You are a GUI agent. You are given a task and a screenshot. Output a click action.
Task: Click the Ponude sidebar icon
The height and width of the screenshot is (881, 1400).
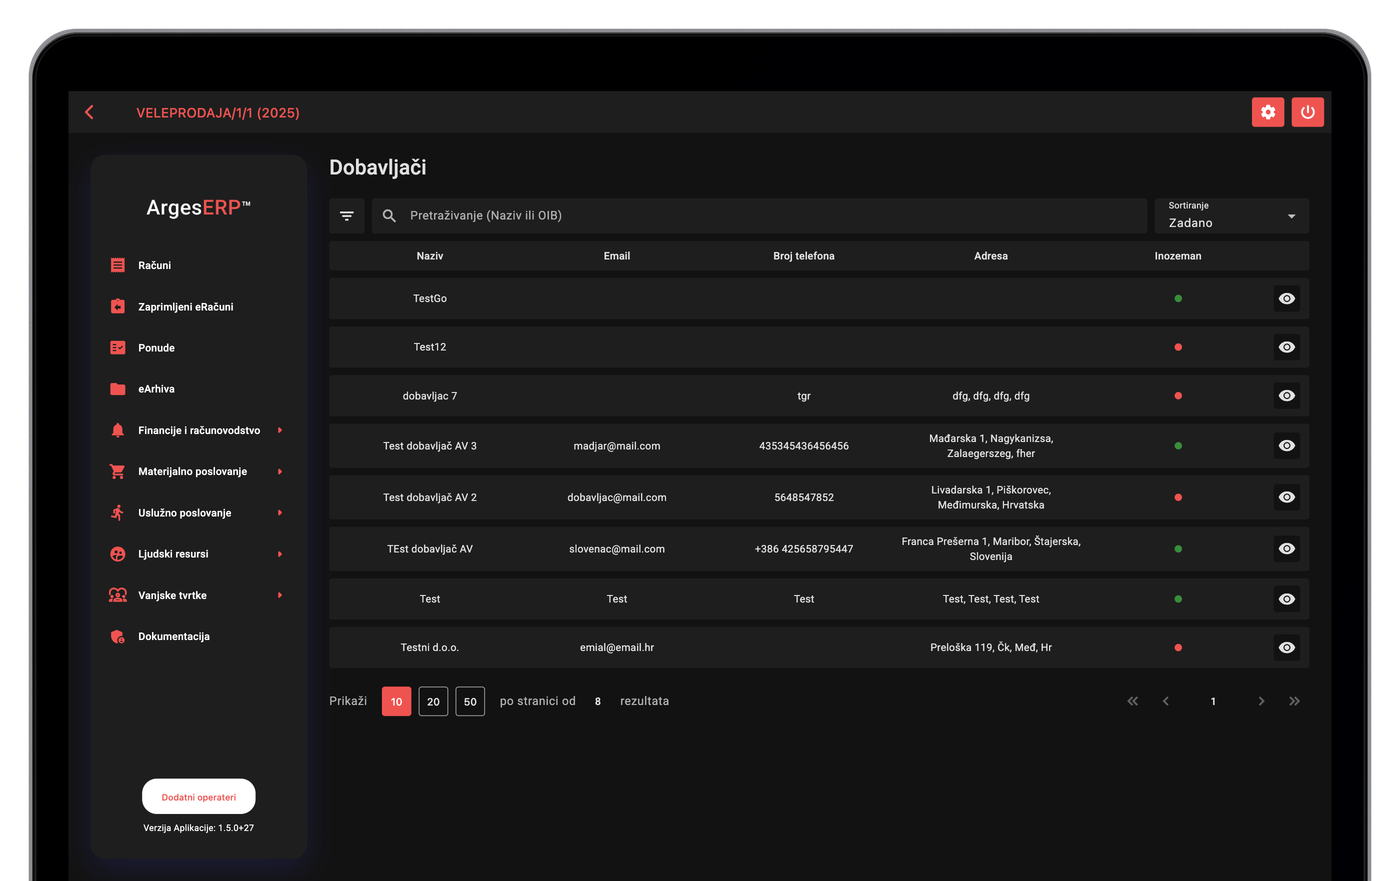pos(118,348)
